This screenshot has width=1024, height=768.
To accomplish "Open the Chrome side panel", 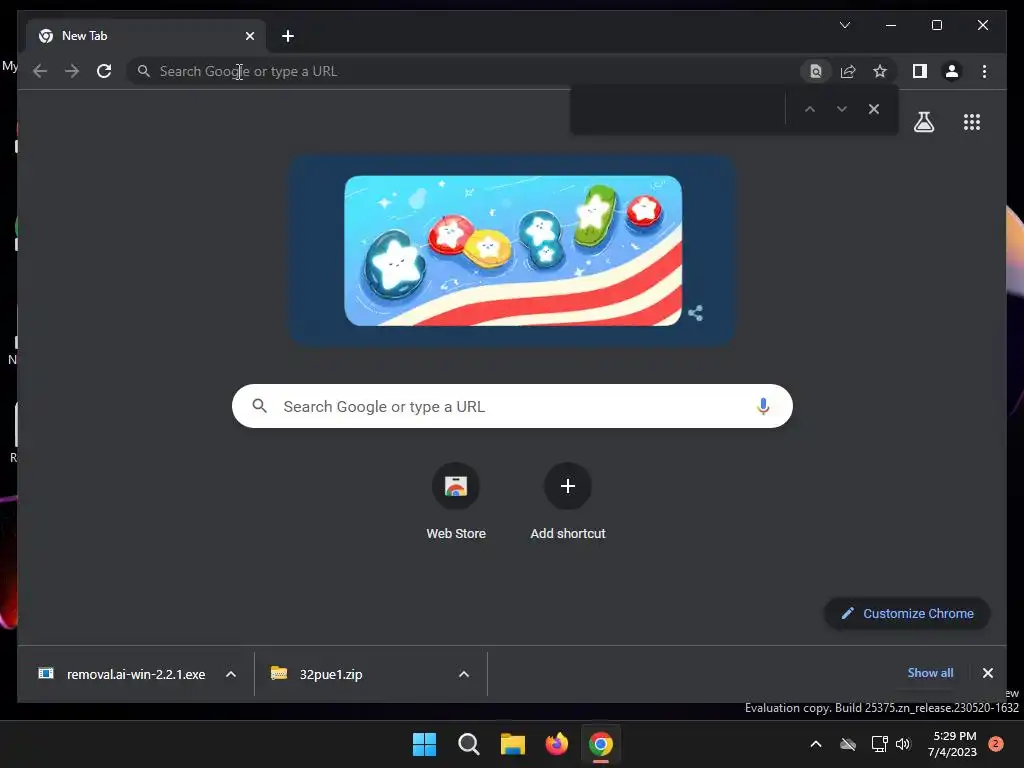I will (x=920, y=71).
